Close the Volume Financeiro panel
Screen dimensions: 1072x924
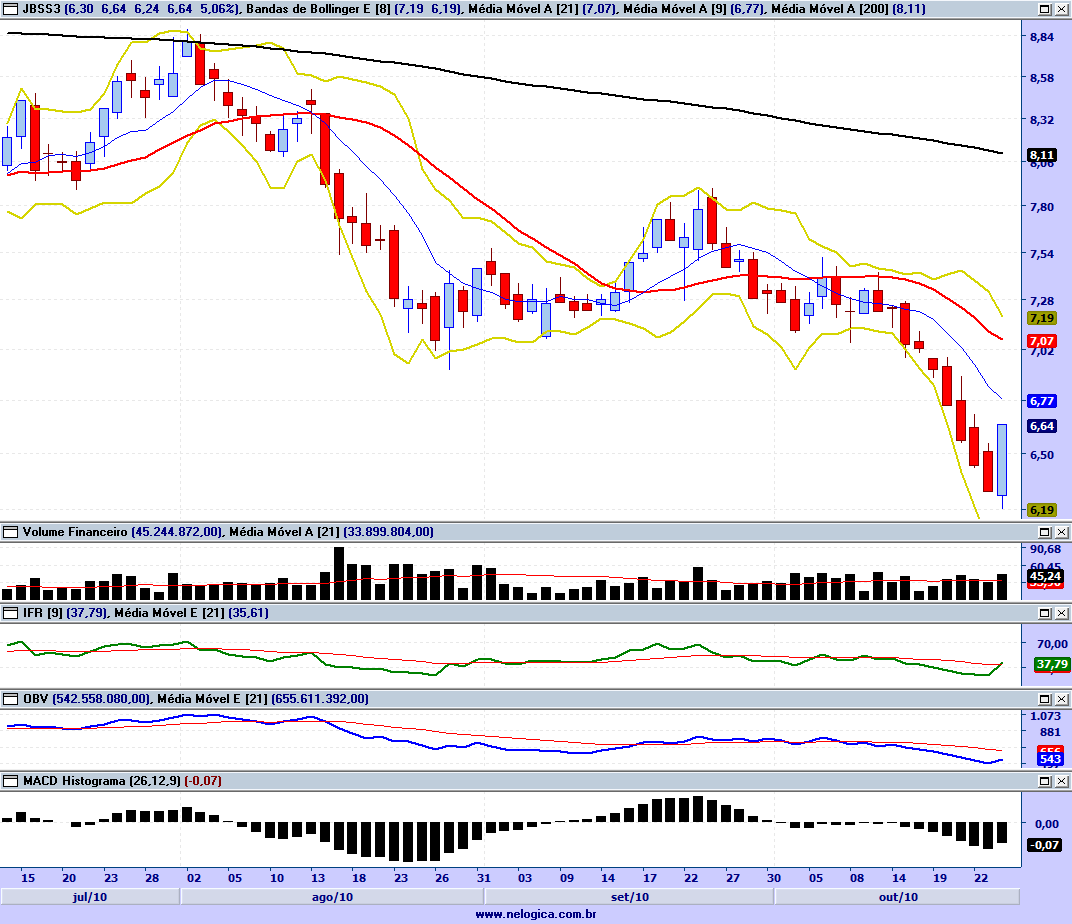1061,532
